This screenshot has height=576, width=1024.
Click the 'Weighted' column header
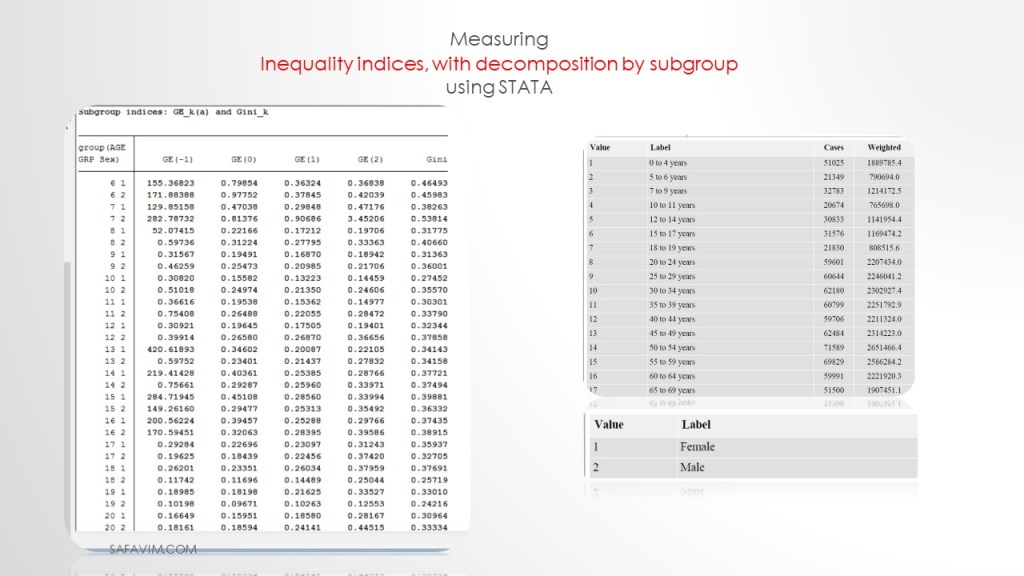coord(884,147)
